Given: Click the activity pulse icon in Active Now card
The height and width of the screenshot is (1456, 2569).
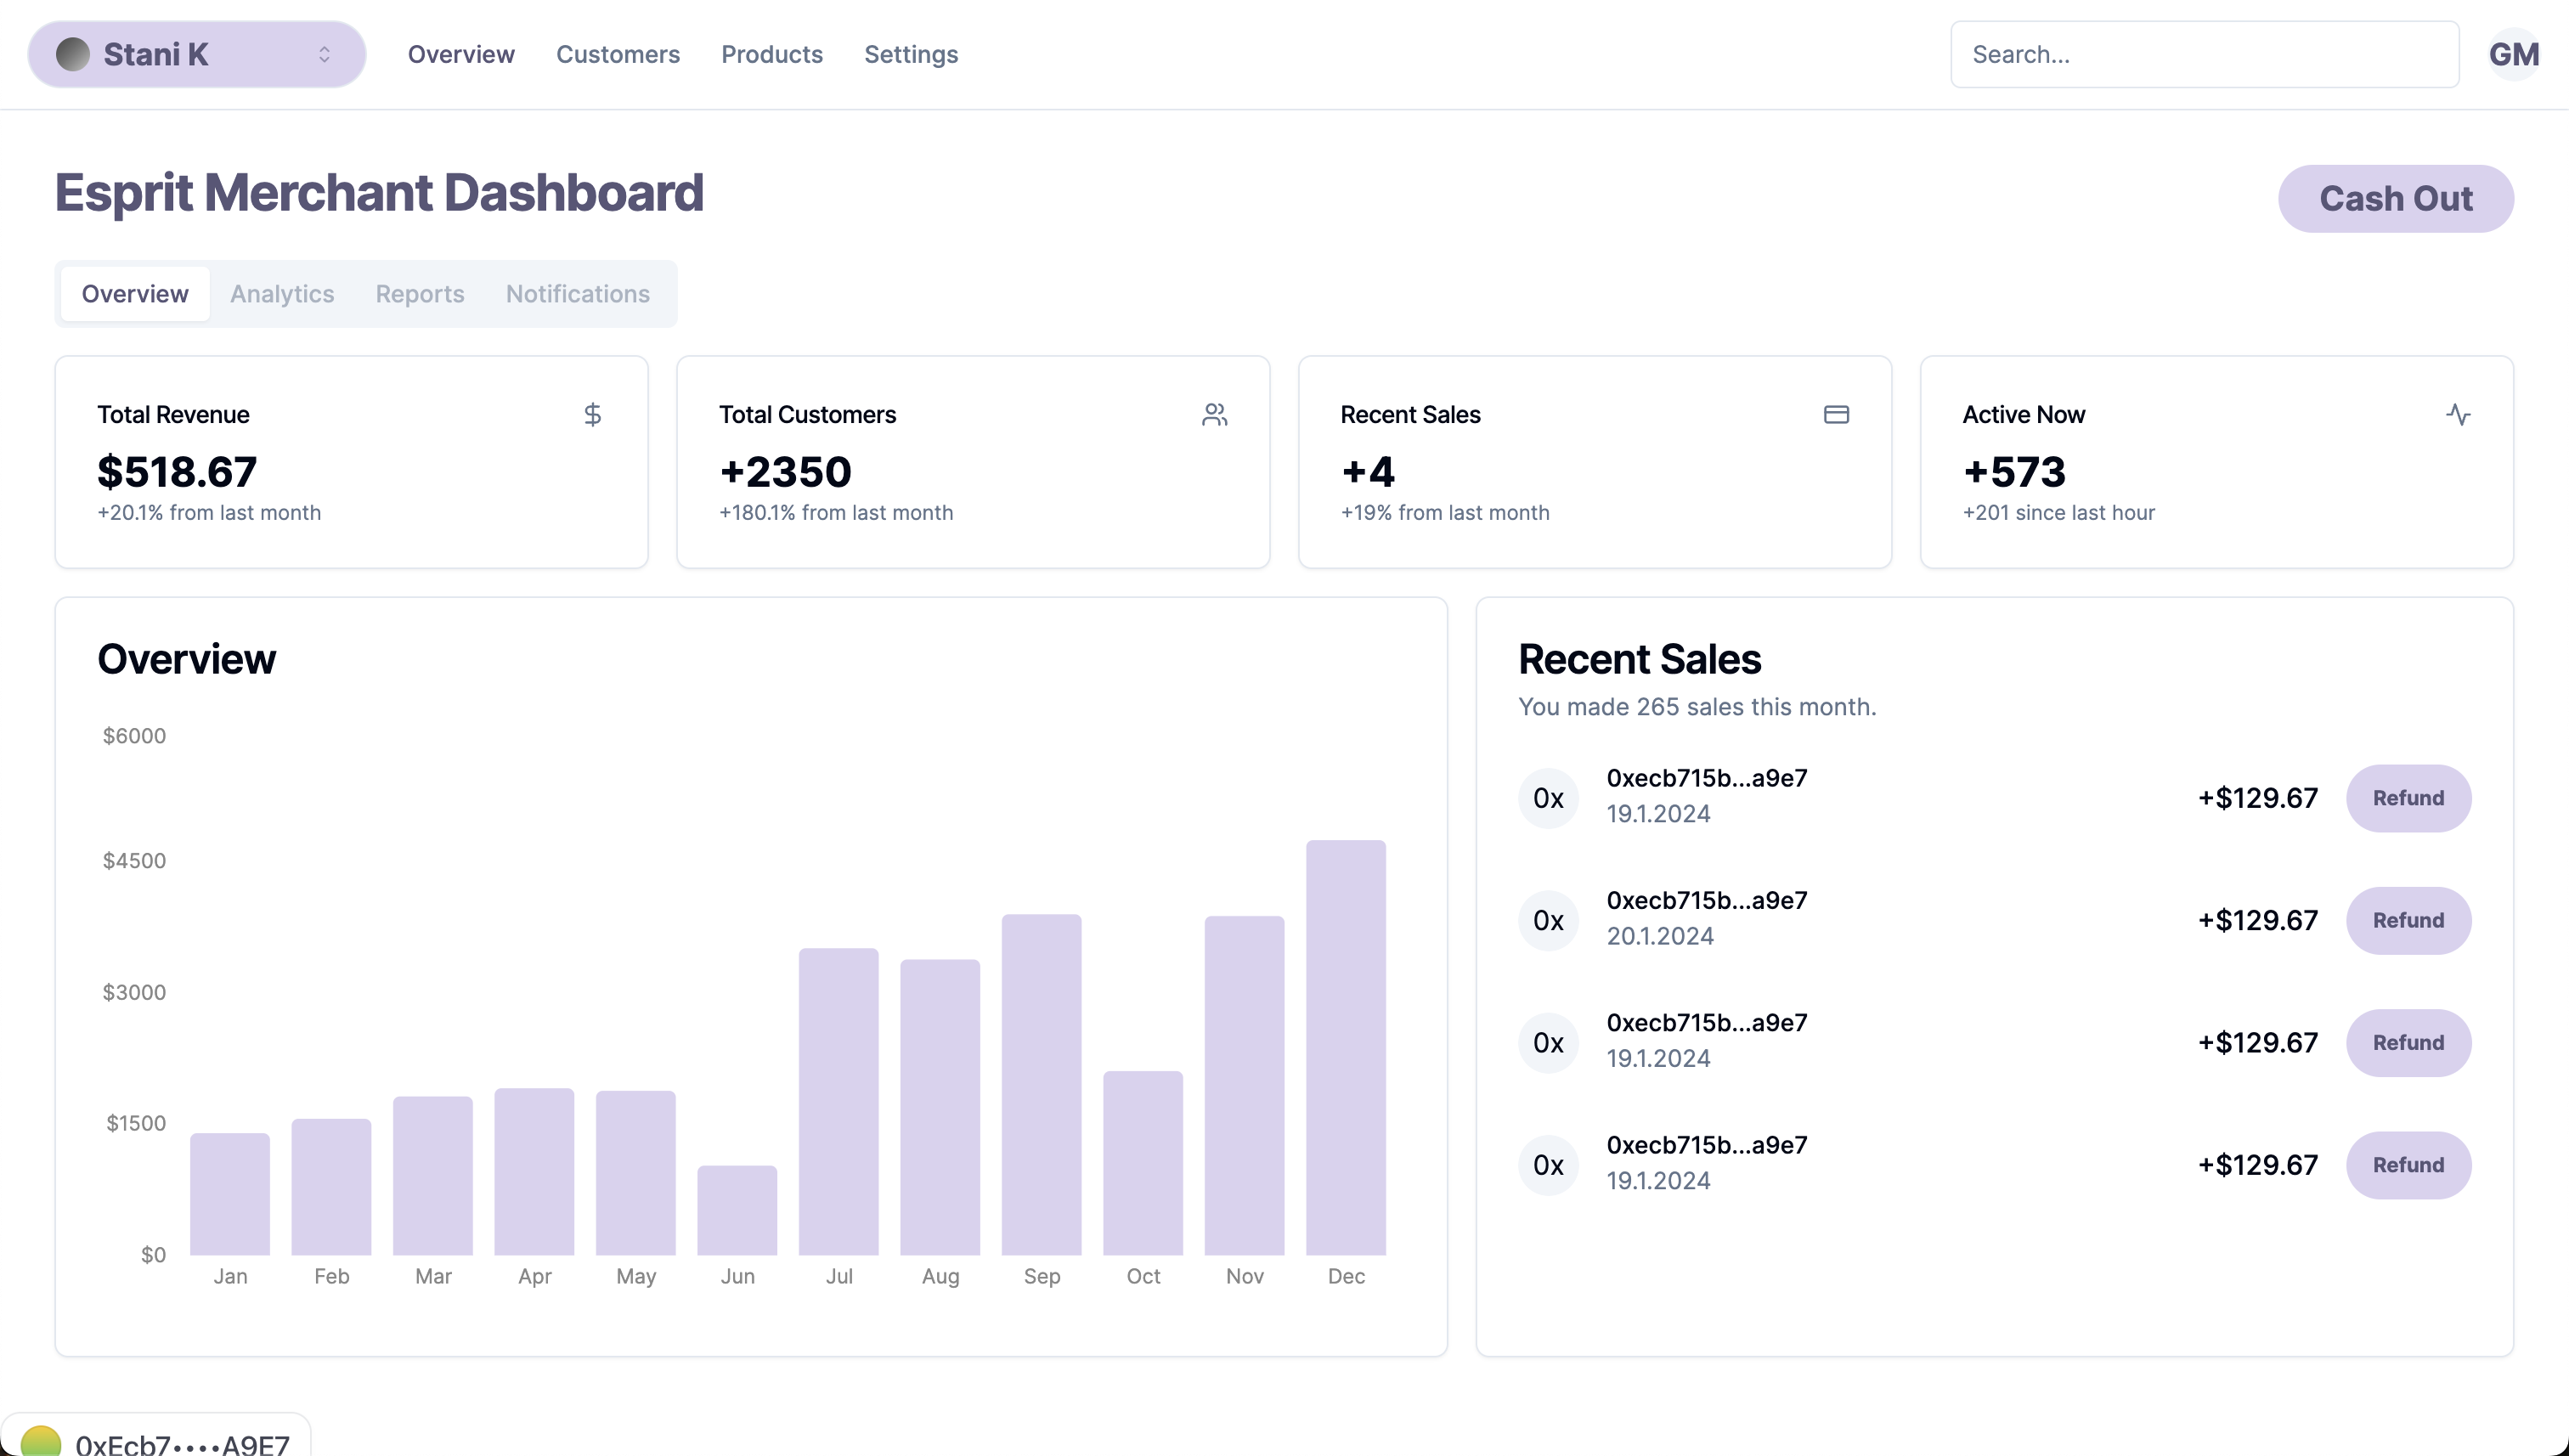Looking at the screenshot, I should (x=2458, y=414).
